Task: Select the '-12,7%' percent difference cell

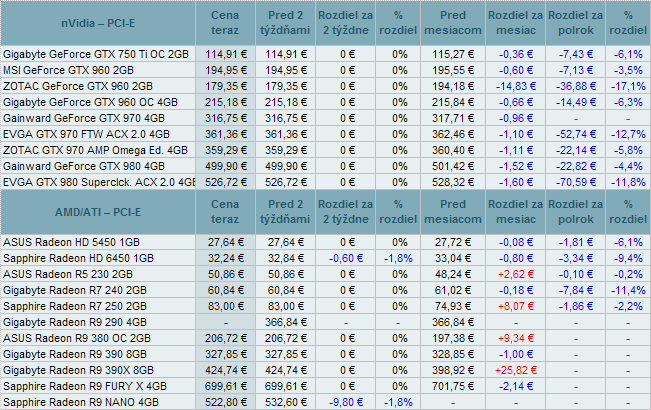Action: 629,134
